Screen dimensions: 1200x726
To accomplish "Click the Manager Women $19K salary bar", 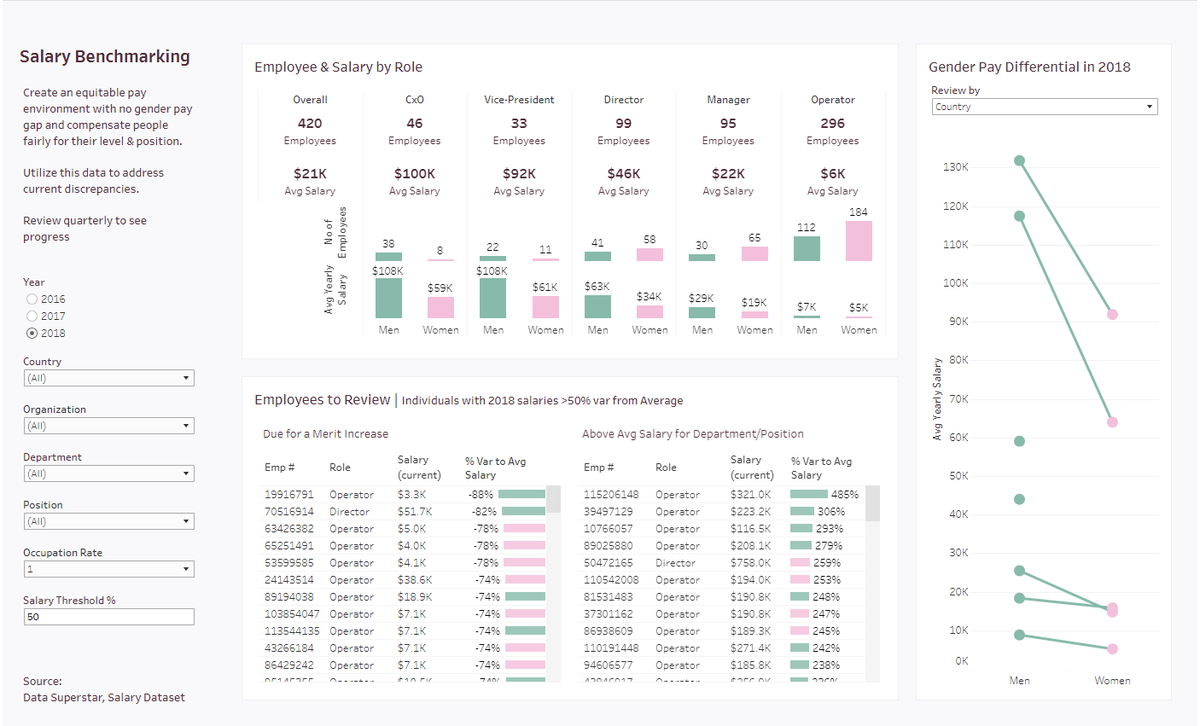I will tap(754, 314).
